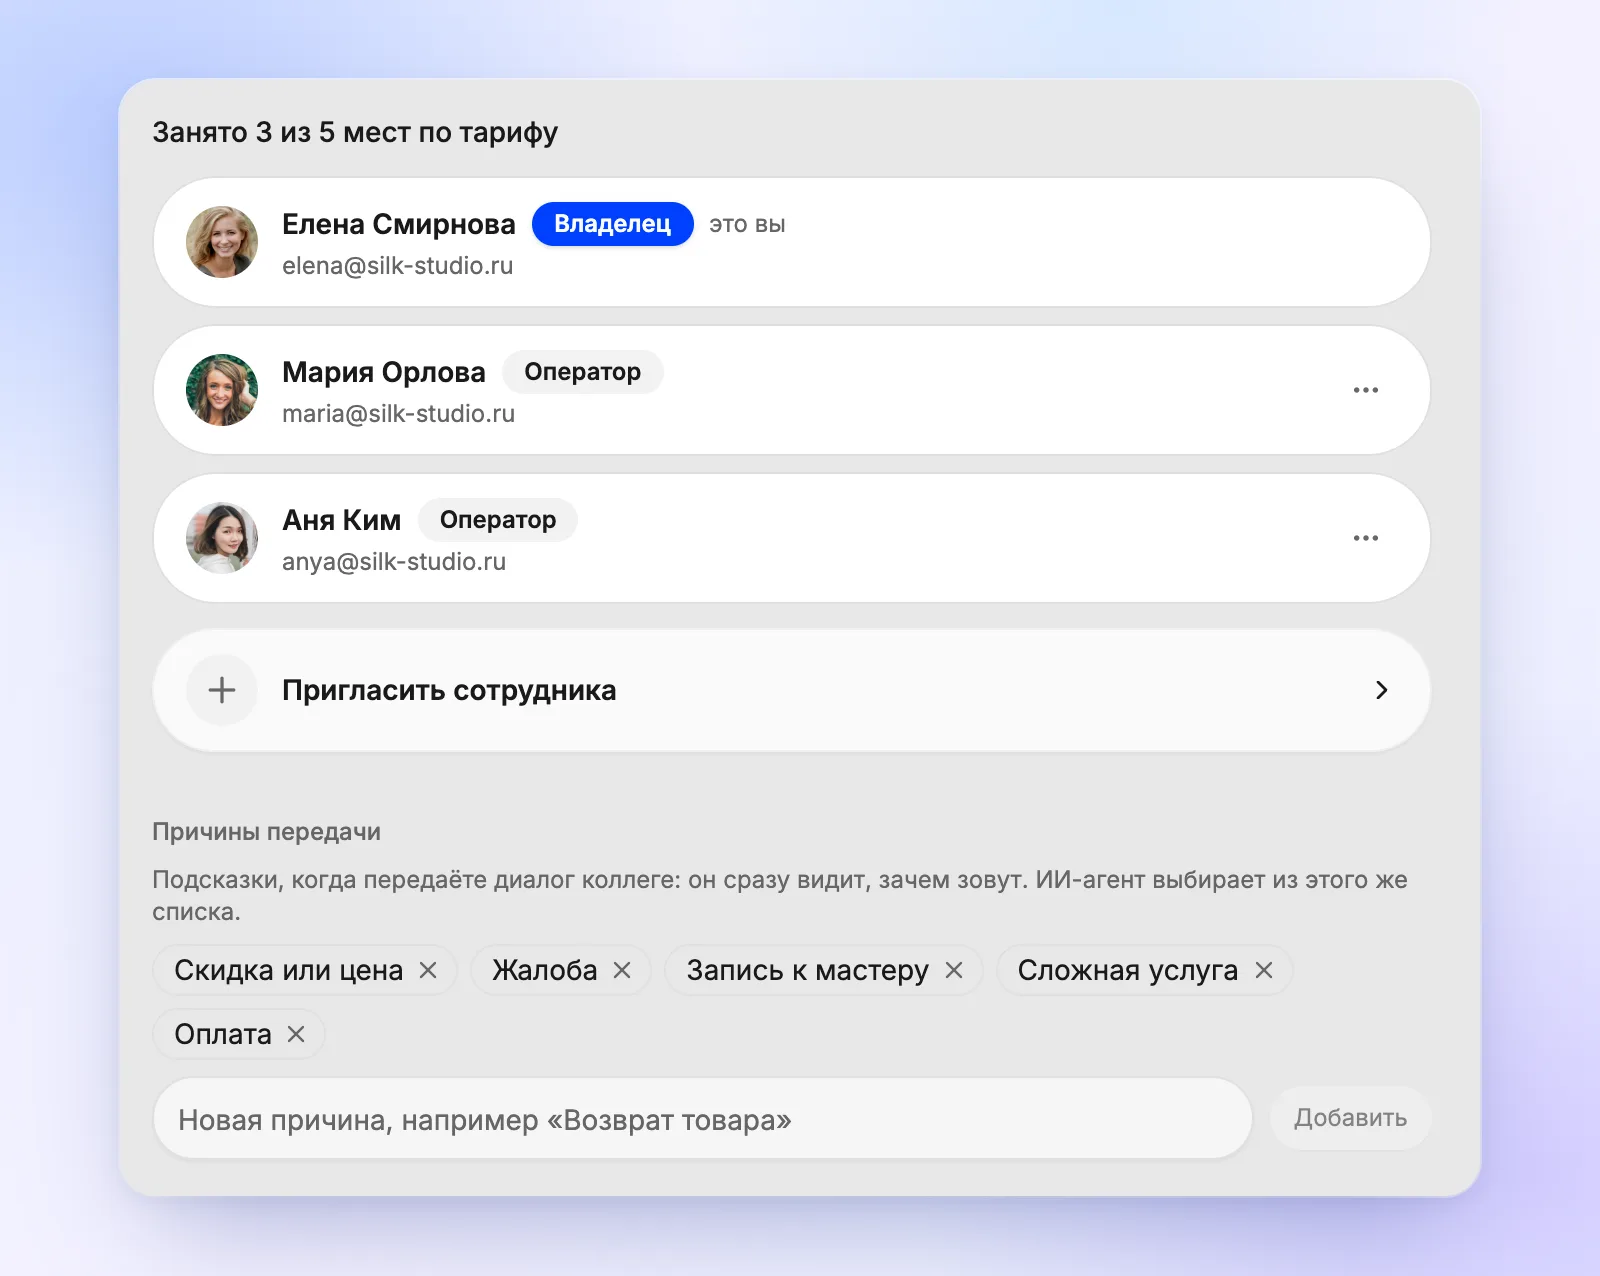This screenshot has height=1276, width=1600.
Task: Click the Добавить button
Action: click(1350, 1118)
